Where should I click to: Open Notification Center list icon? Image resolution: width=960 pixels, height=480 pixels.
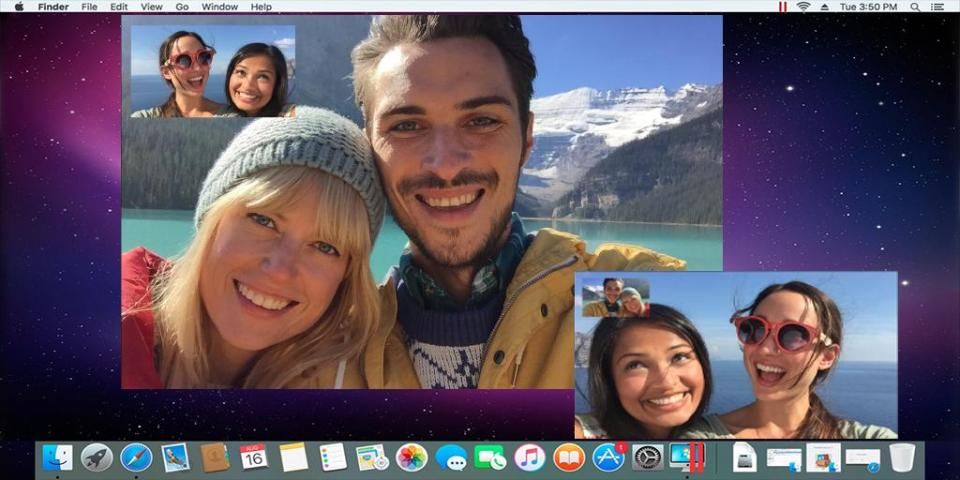pos(941,7)
